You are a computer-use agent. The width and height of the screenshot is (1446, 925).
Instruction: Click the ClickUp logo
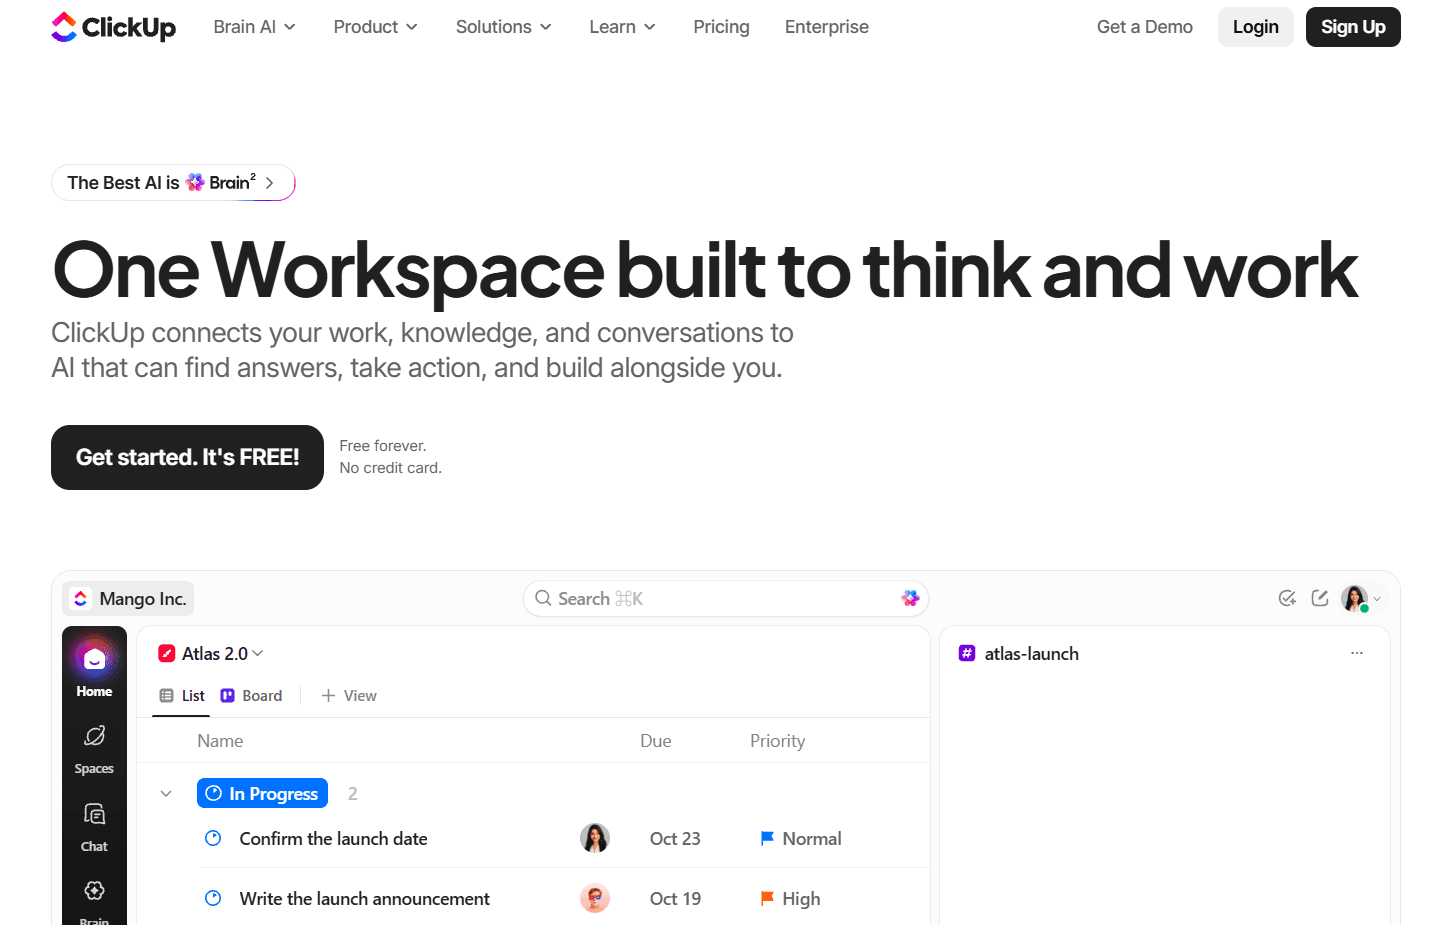click(113, 27)
